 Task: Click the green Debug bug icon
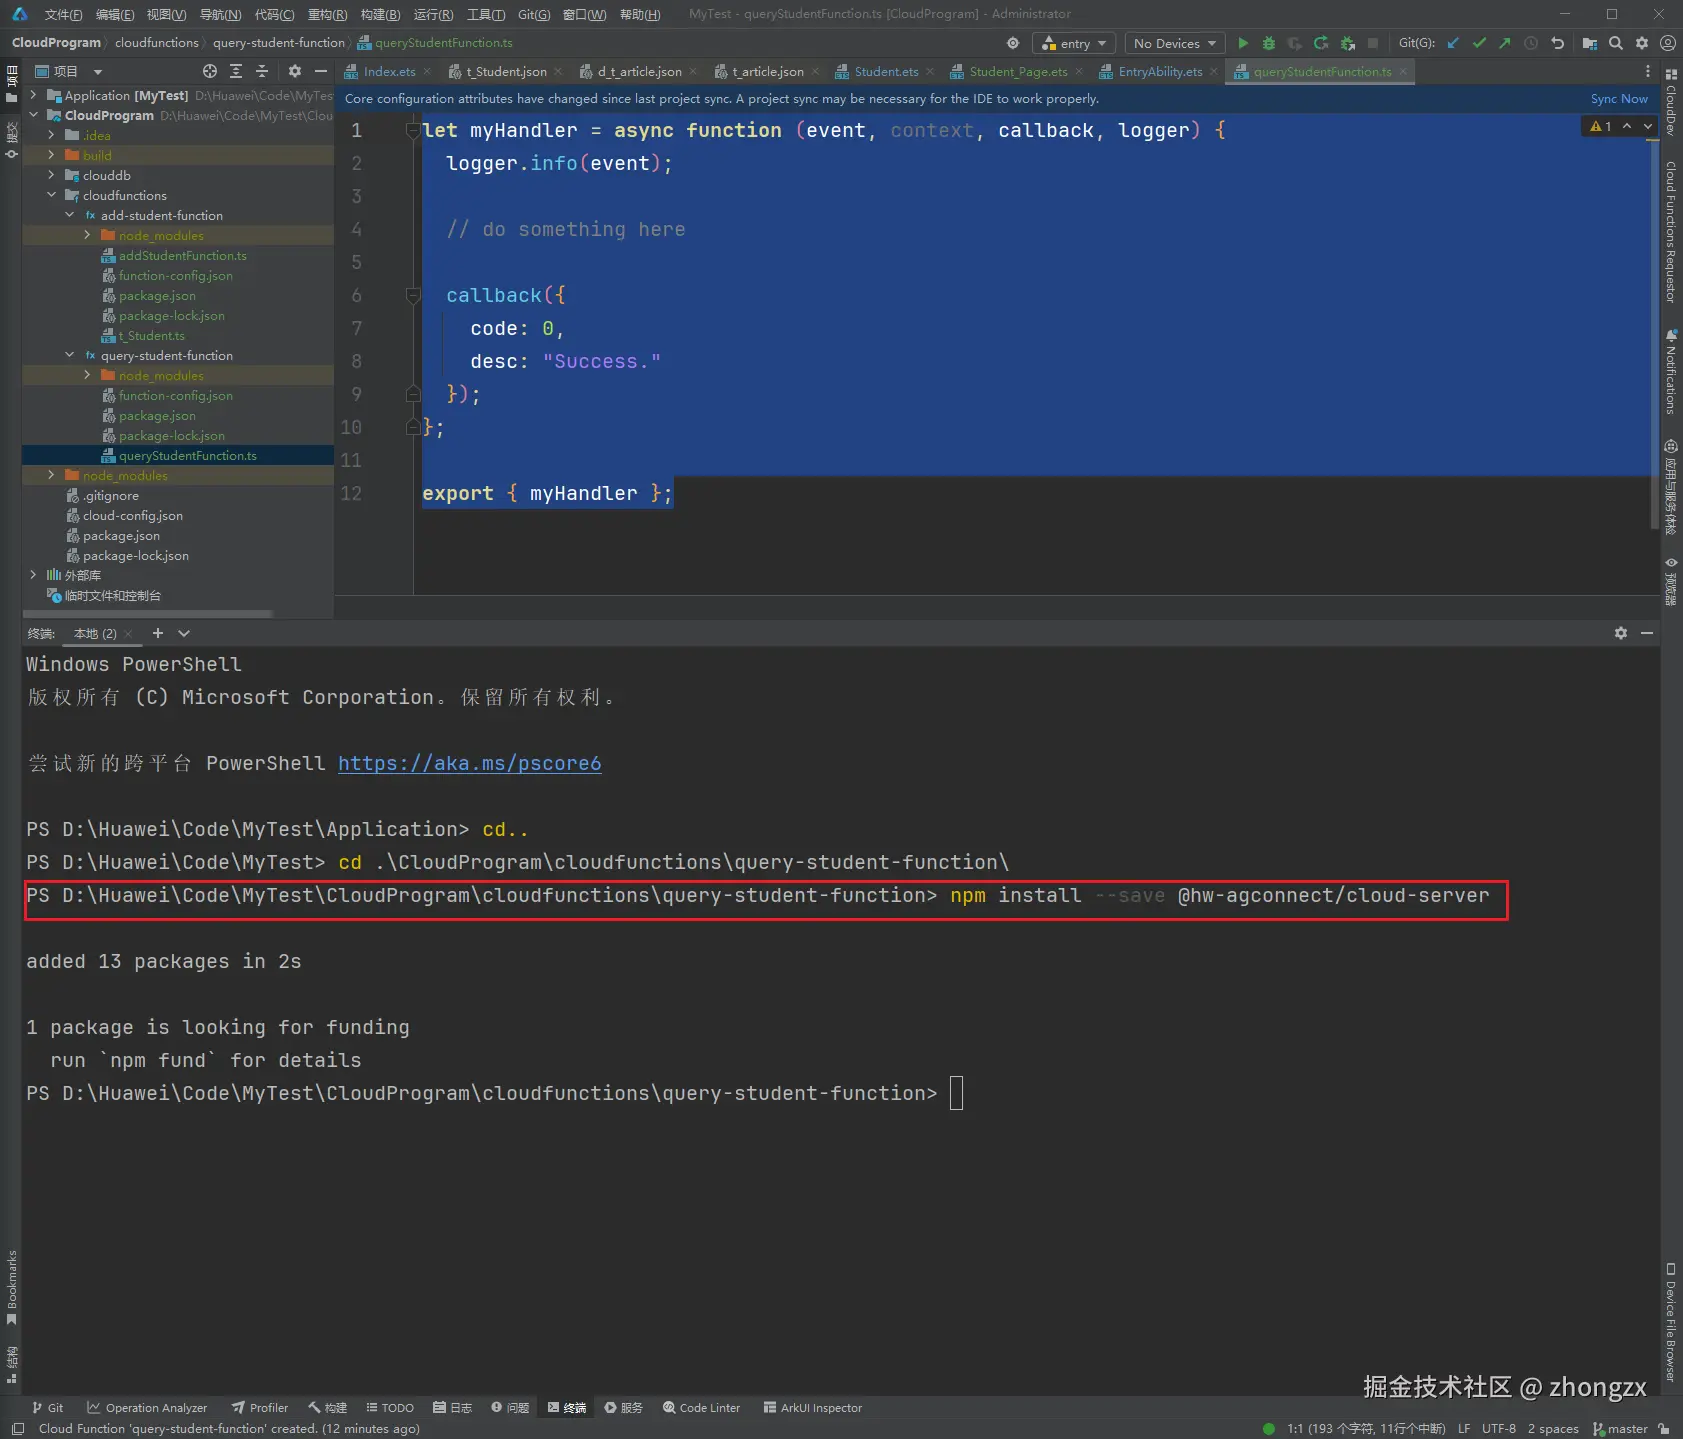pos(1268,43)
